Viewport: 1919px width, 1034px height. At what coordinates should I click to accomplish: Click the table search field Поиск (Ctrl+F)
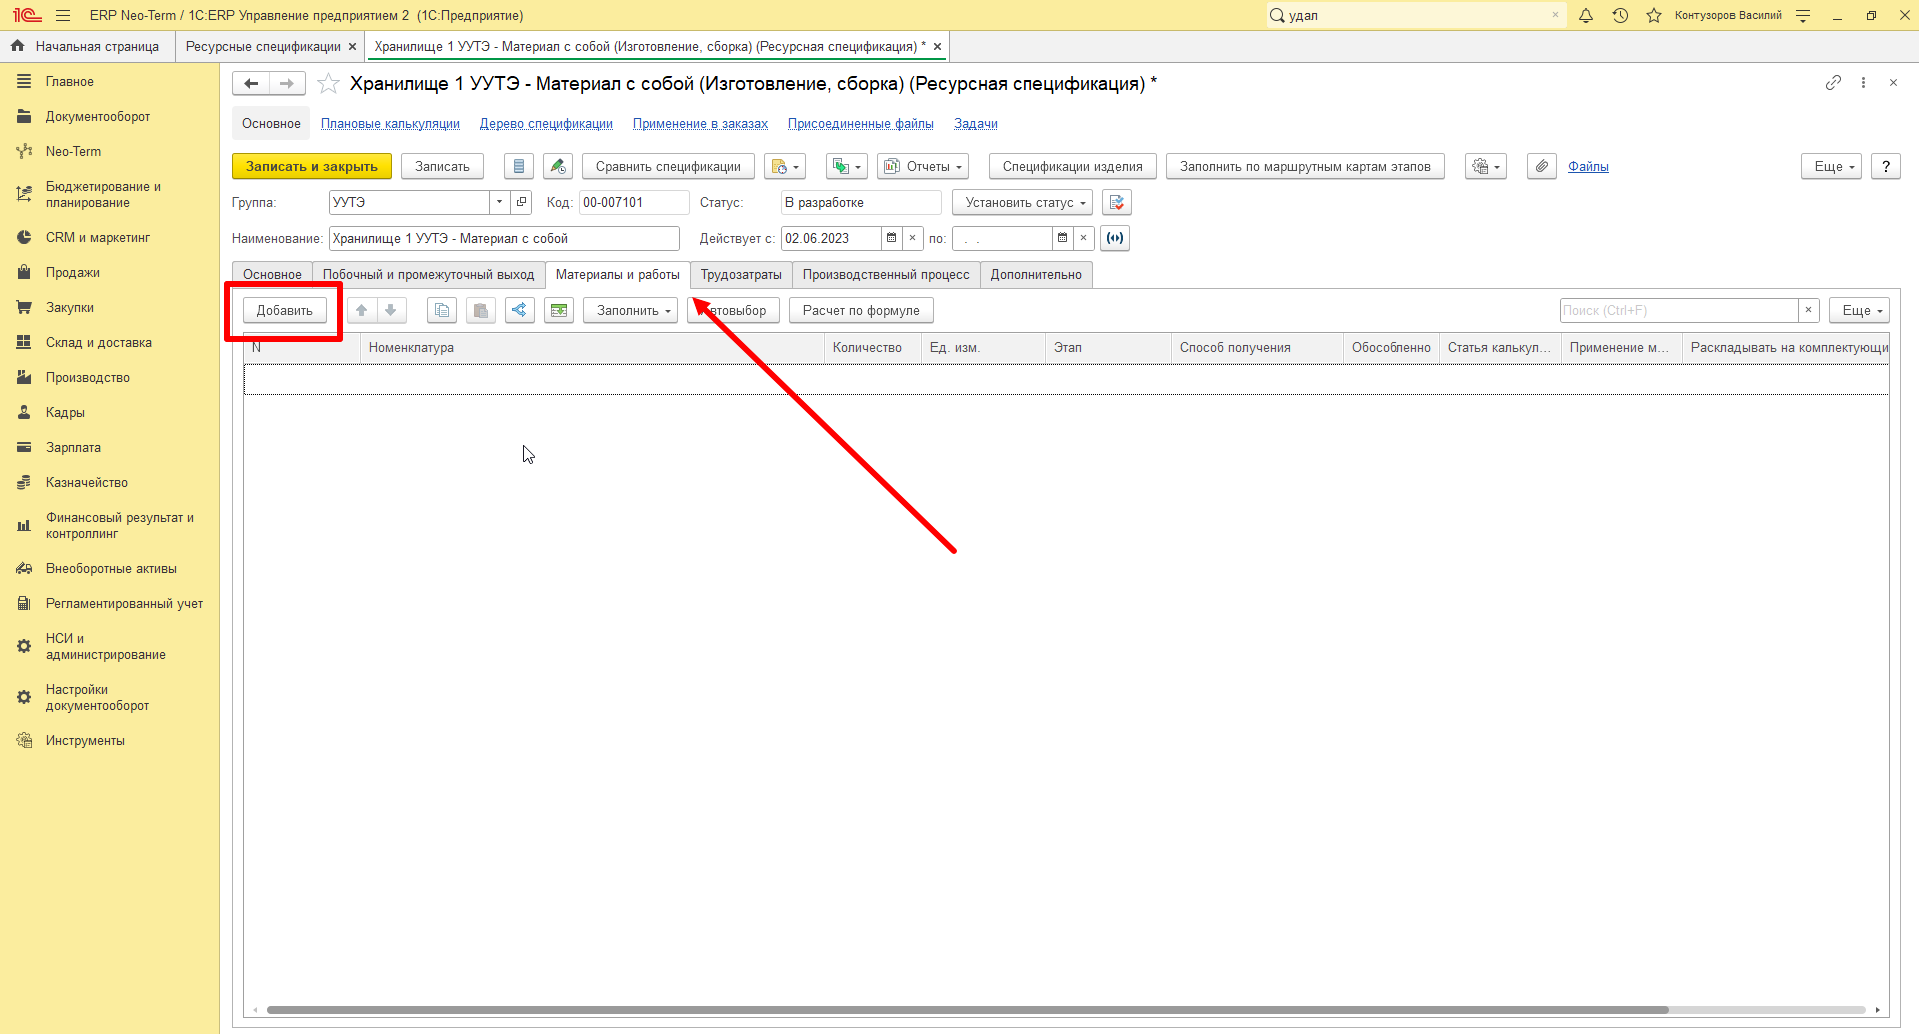click(1680, 310)
